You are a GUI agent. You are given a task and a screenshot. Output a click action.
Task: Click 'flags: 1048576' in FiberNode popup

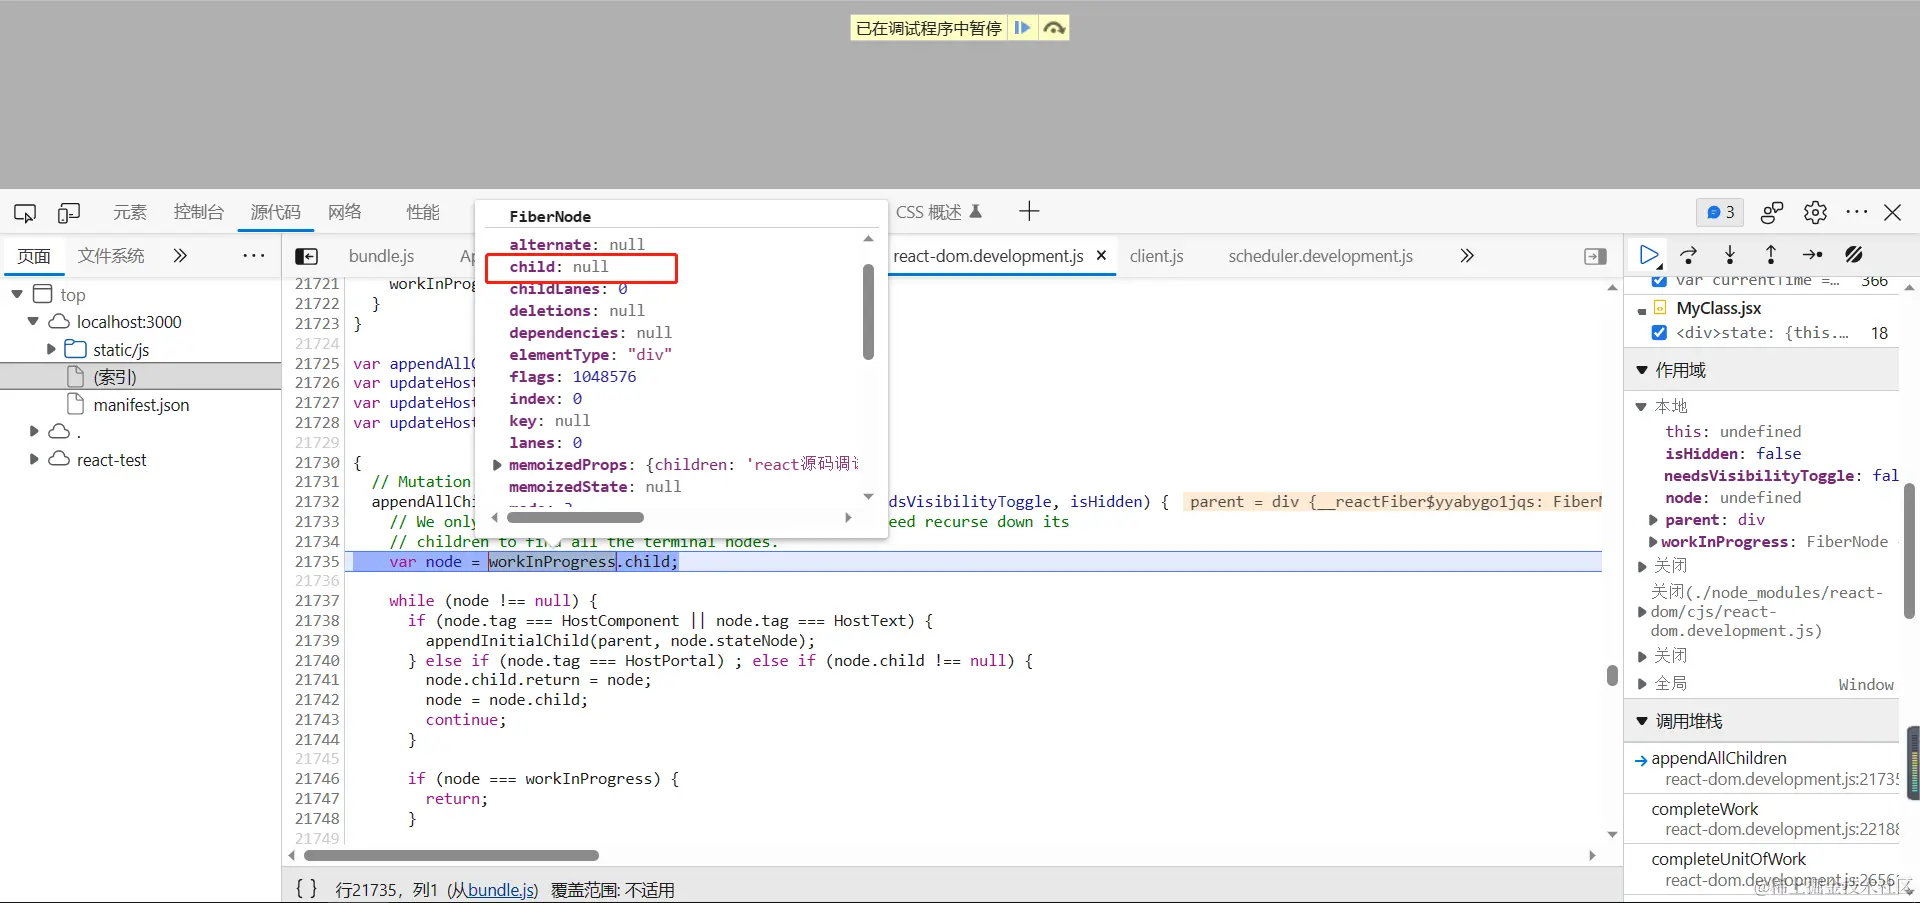coord(572,377)
